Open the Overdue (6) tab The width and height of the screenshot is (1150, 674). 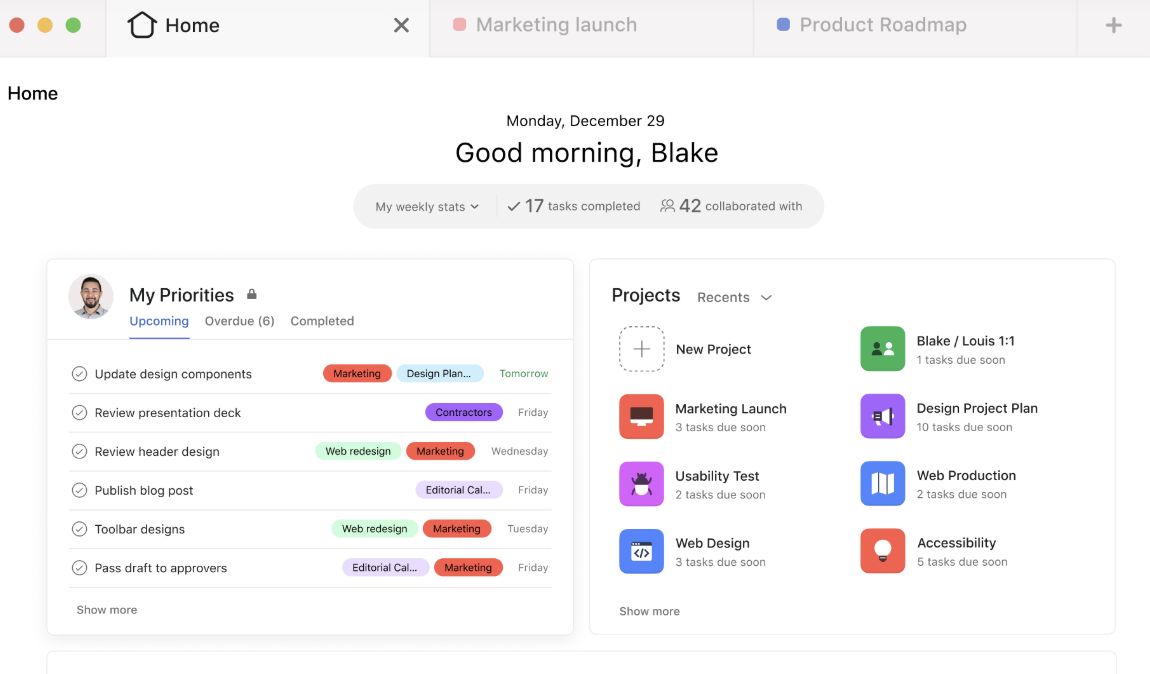pyautogui.click(x=239, y=321)
